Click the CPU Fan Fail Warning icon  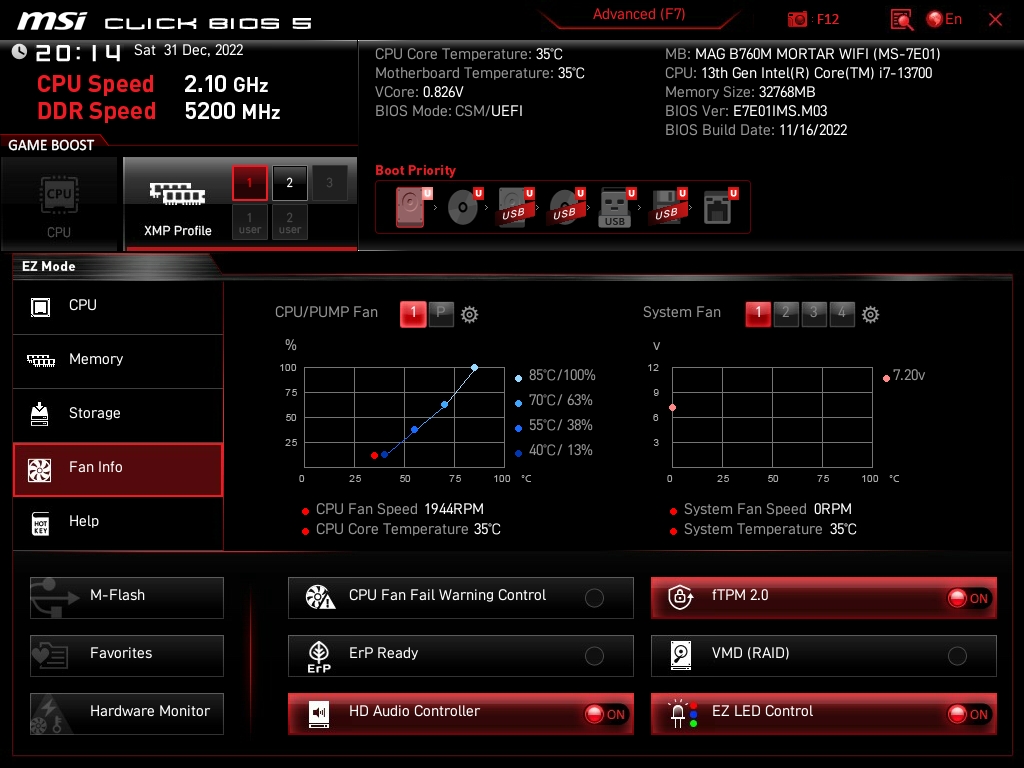(x=320, y=597)
